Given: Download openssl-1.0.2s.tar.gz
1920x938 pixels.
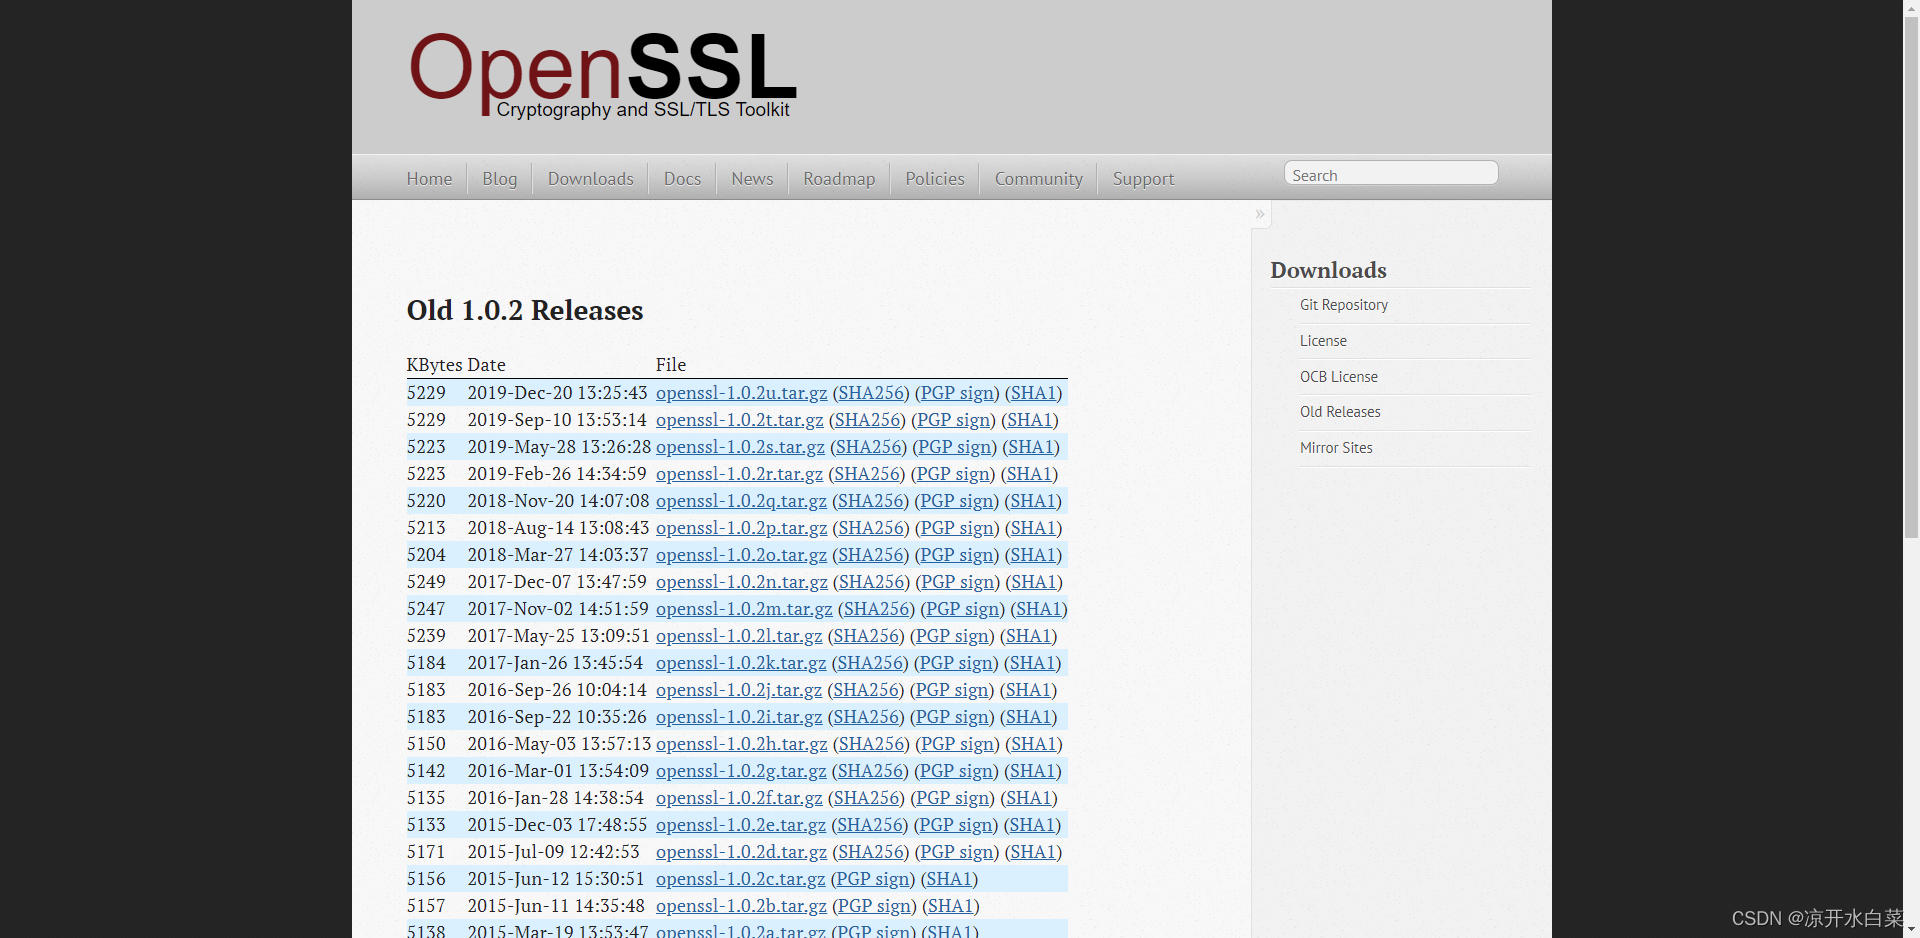Looking at the screenshot, I should pos(741,447).
